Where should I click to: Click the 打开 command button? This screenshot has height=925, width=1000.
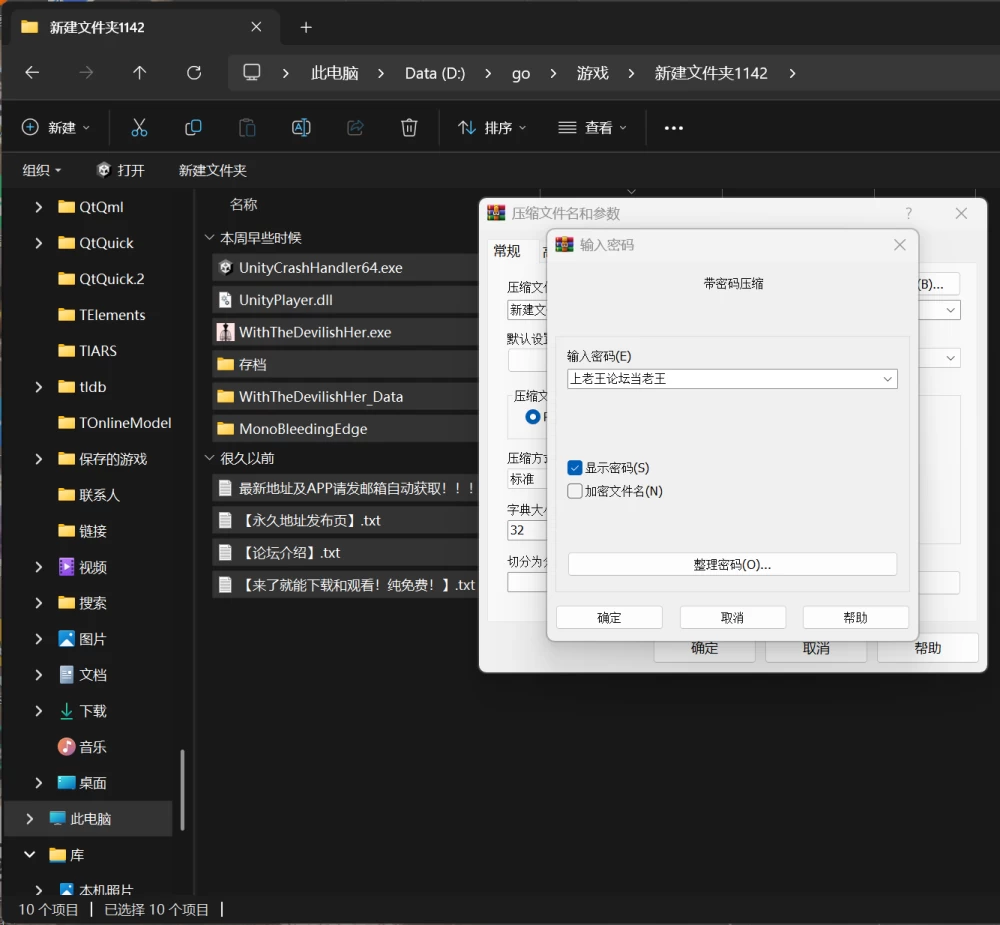pyautogui.click(x=121, y=170)
